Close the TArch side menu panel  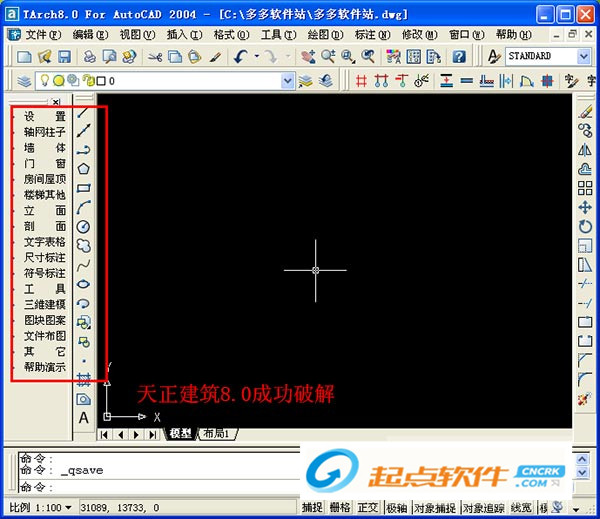(56, 102)
